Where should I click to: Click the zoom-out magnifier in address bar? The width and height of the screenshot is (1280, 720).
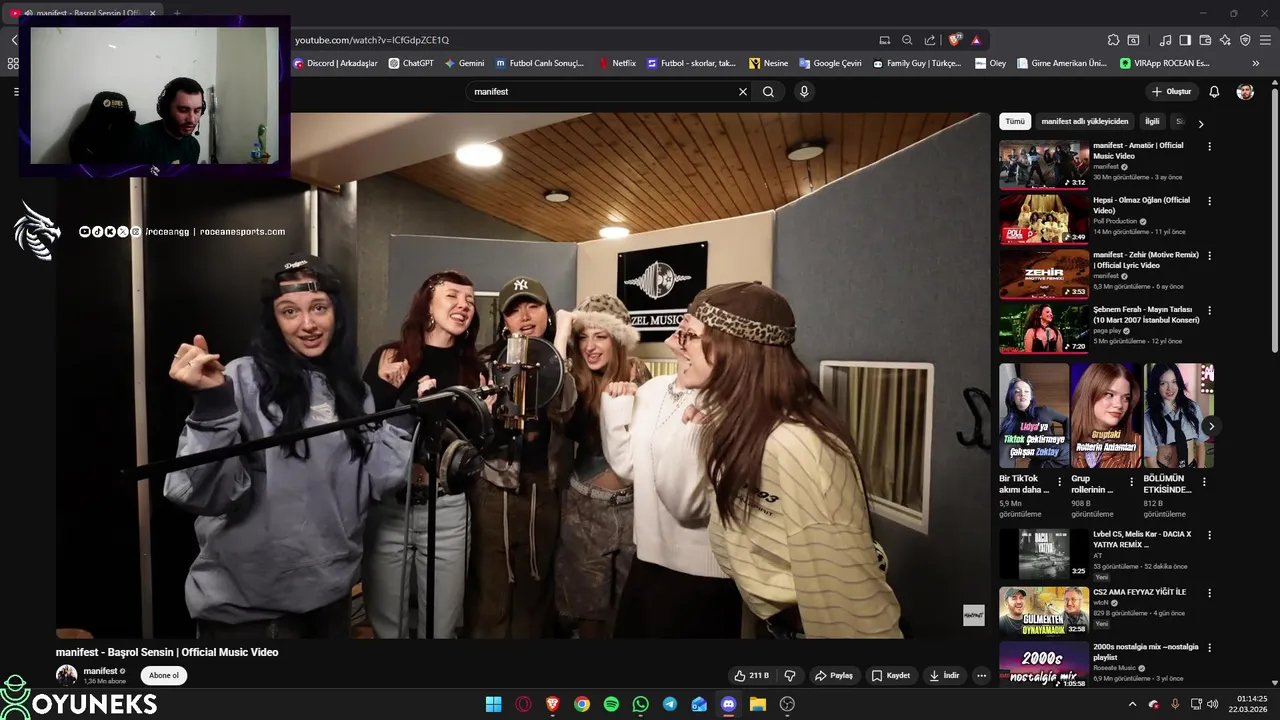[x=907, y=40]
